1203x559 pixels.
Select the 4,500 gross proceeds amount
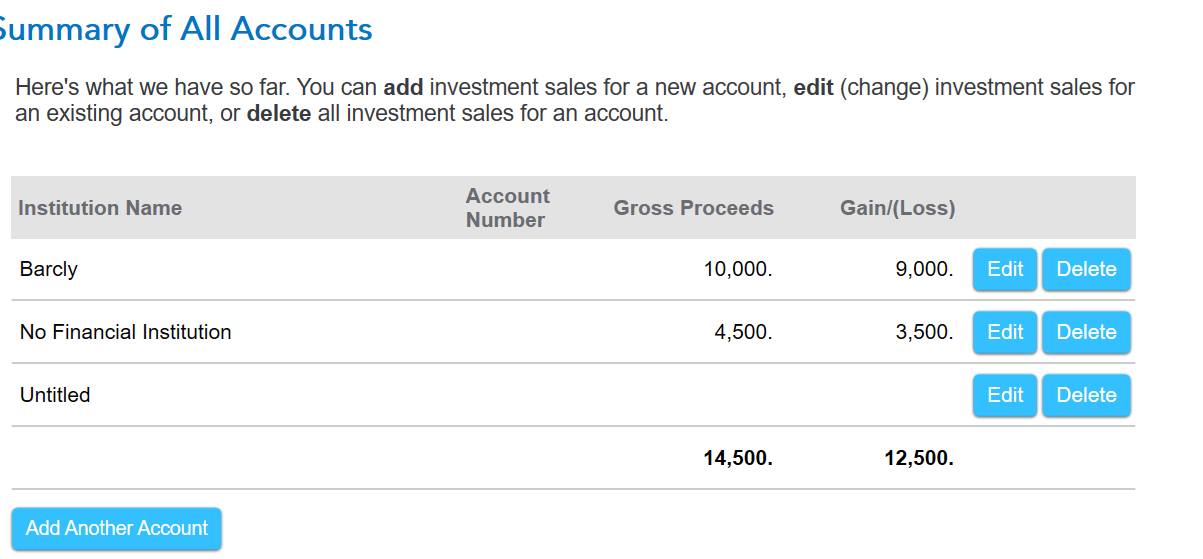tap(743, 332)
